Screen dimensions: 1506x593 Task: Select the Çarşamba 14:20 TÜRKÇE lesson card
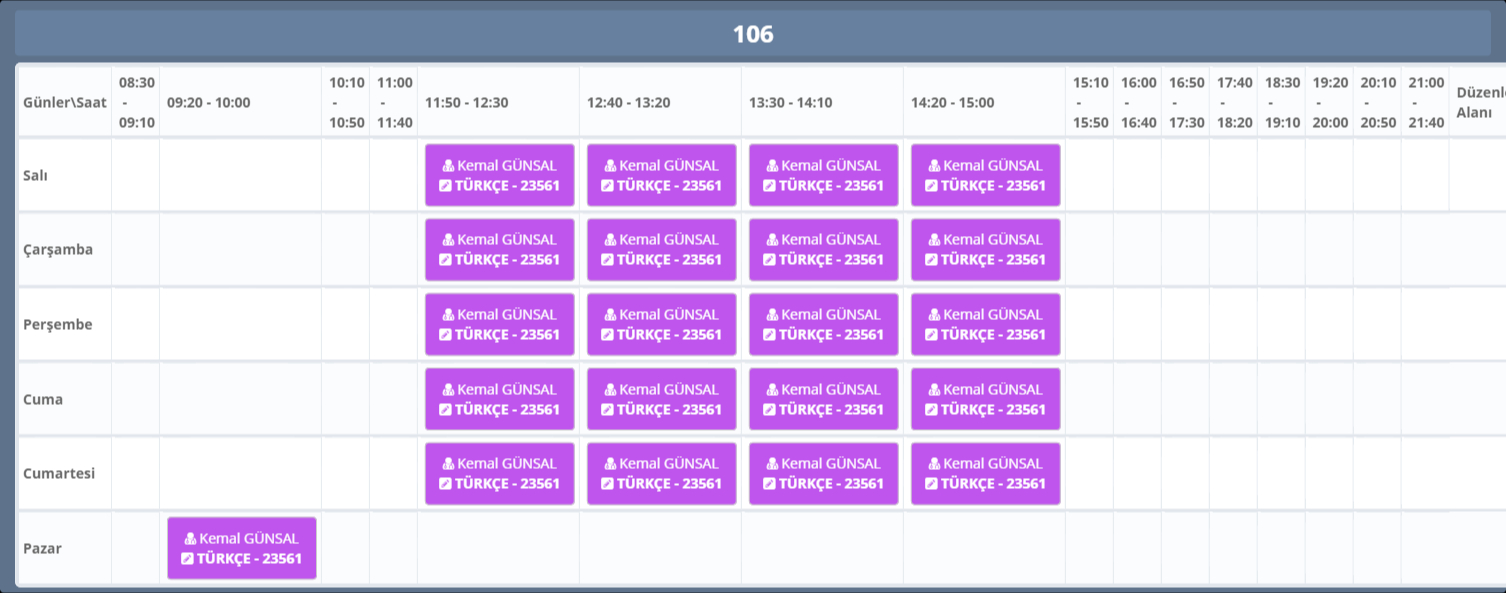[x=986, y=250]
